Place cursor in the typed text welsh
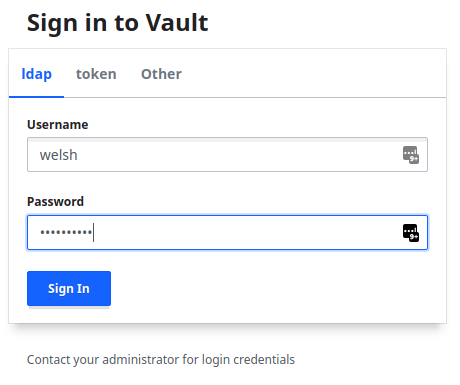Image resolution: width=460 pixels, height=385 pixels. pos(59,155)
